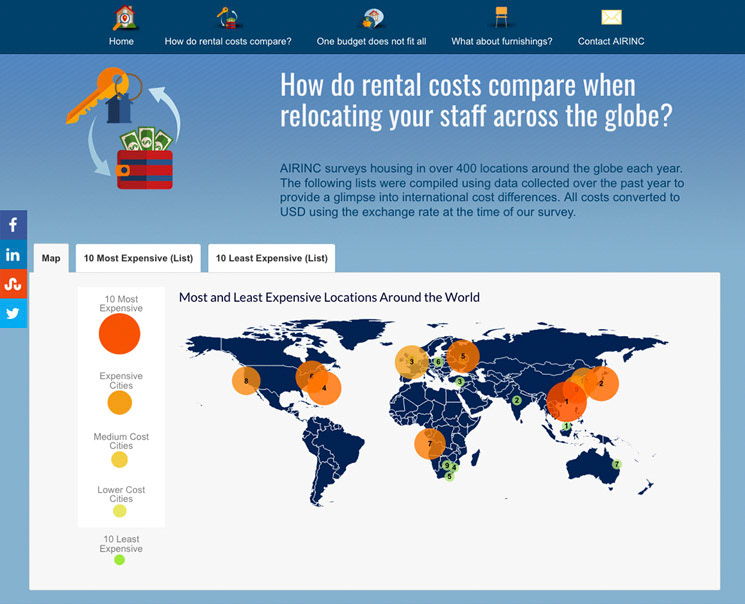
Task: Click the '10 Most Expensive' legend label
Action: pyautogui.click(x=121, y=304)
